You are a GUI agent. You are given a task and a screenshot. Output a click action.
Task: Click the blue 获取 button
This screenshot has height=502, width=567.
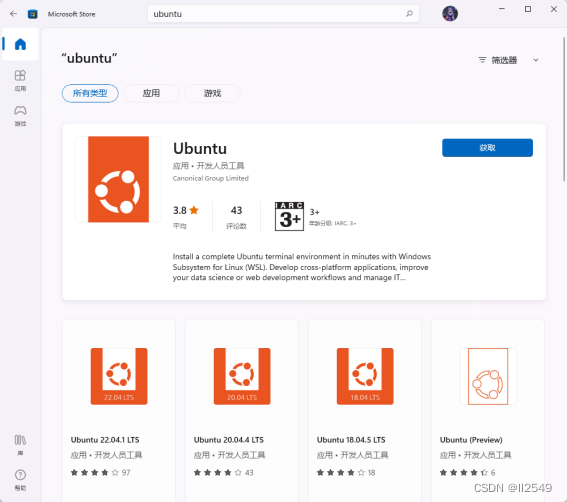[x=487, y=148]
